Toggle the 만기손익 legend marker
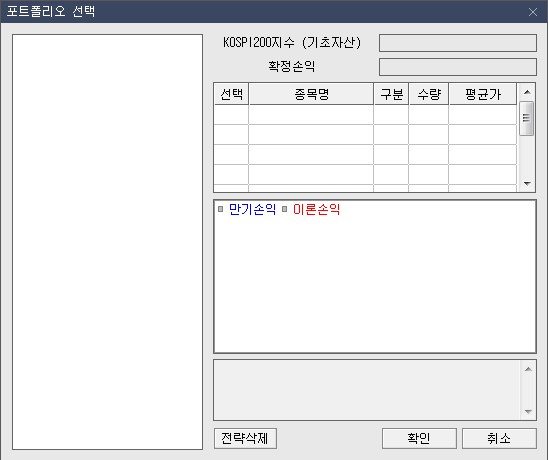548x460 pixels. pos(221,209)
